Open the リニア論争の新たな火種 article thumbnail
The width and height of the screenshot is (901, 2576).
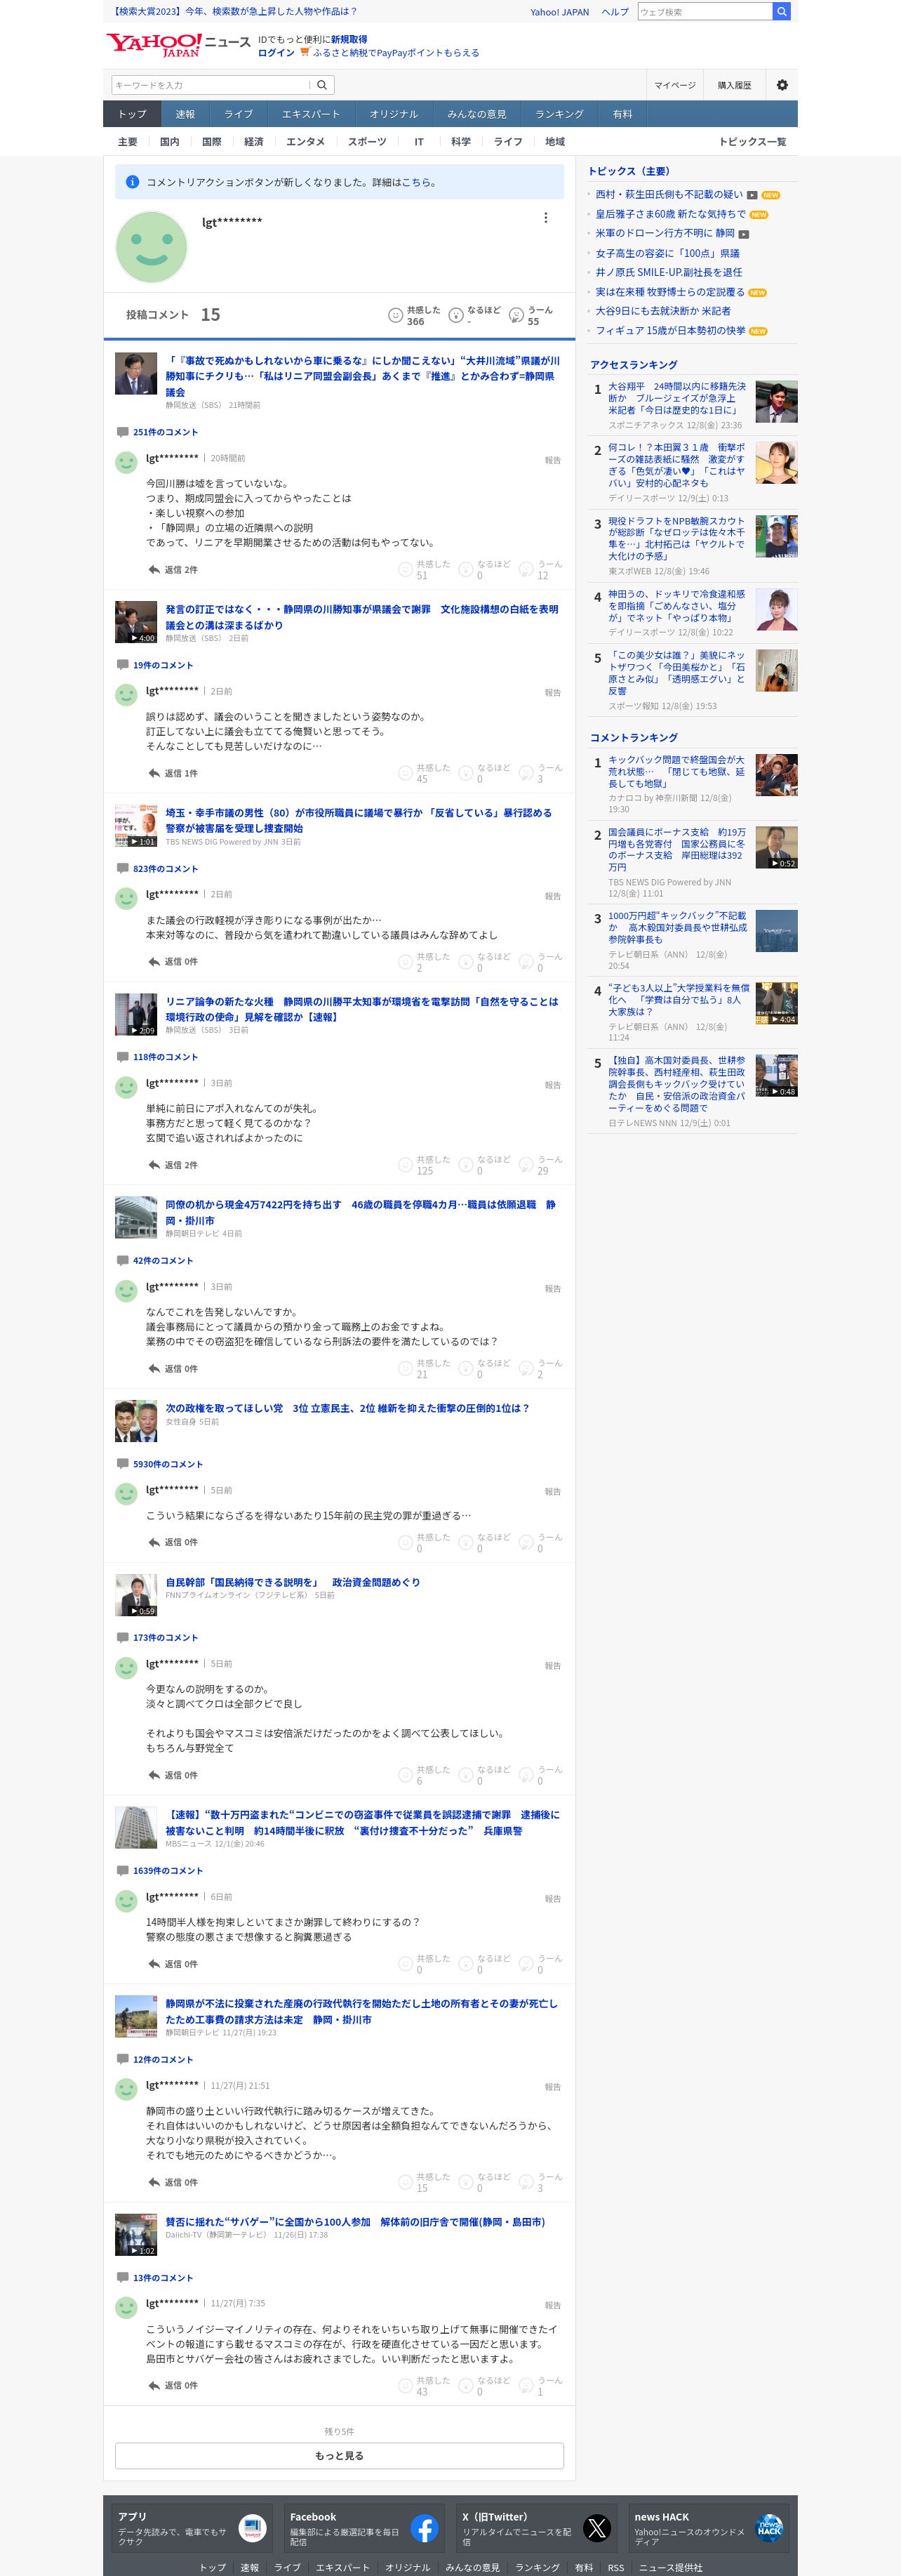point(136,1014)
